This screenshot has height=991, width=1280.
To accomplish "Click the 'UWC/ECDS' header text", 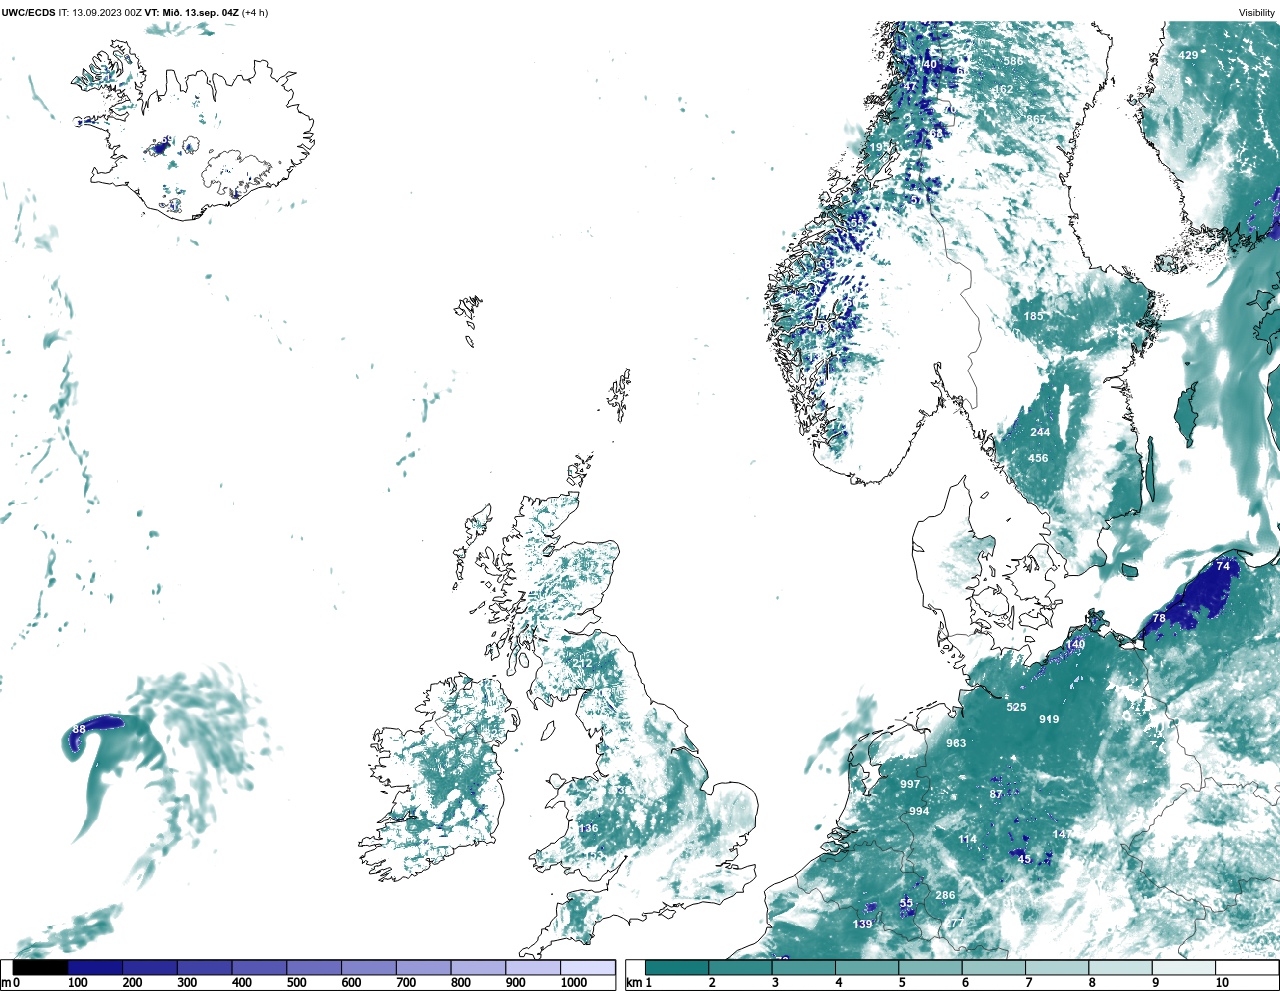I will [x=28, y=13].
